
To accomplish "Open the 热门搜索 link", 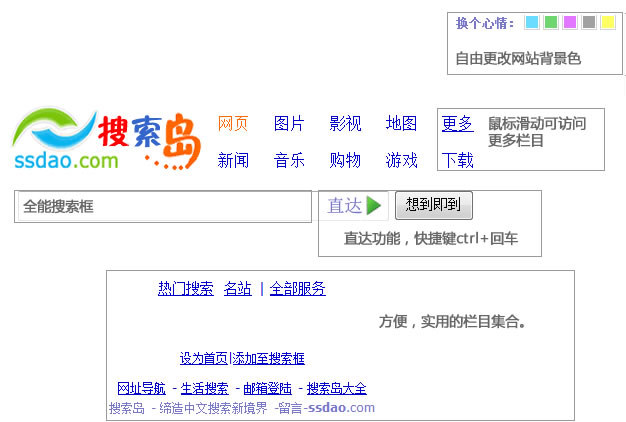I will point(185,289).
